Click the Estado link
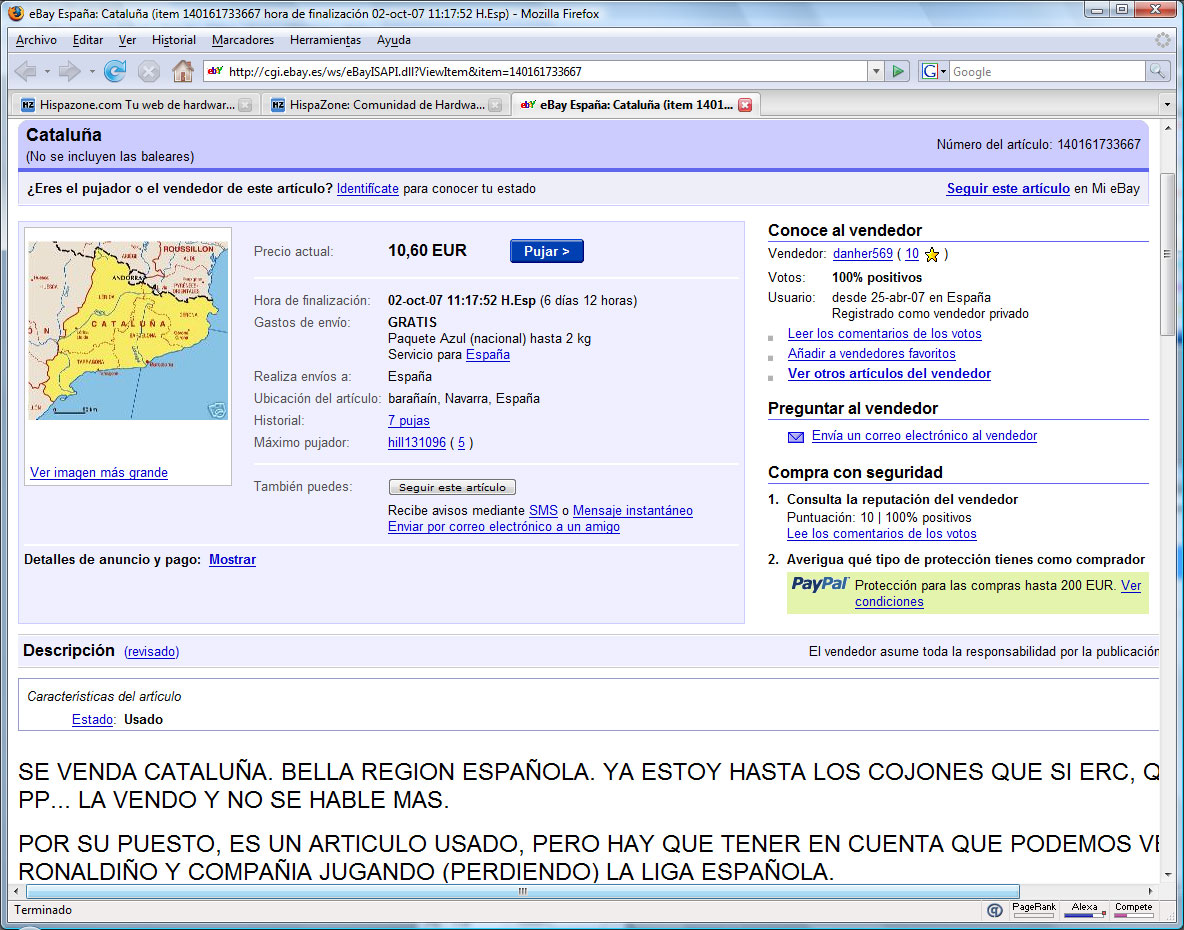The width and height of the screenshot is (1184, 930). click(92, 719)
